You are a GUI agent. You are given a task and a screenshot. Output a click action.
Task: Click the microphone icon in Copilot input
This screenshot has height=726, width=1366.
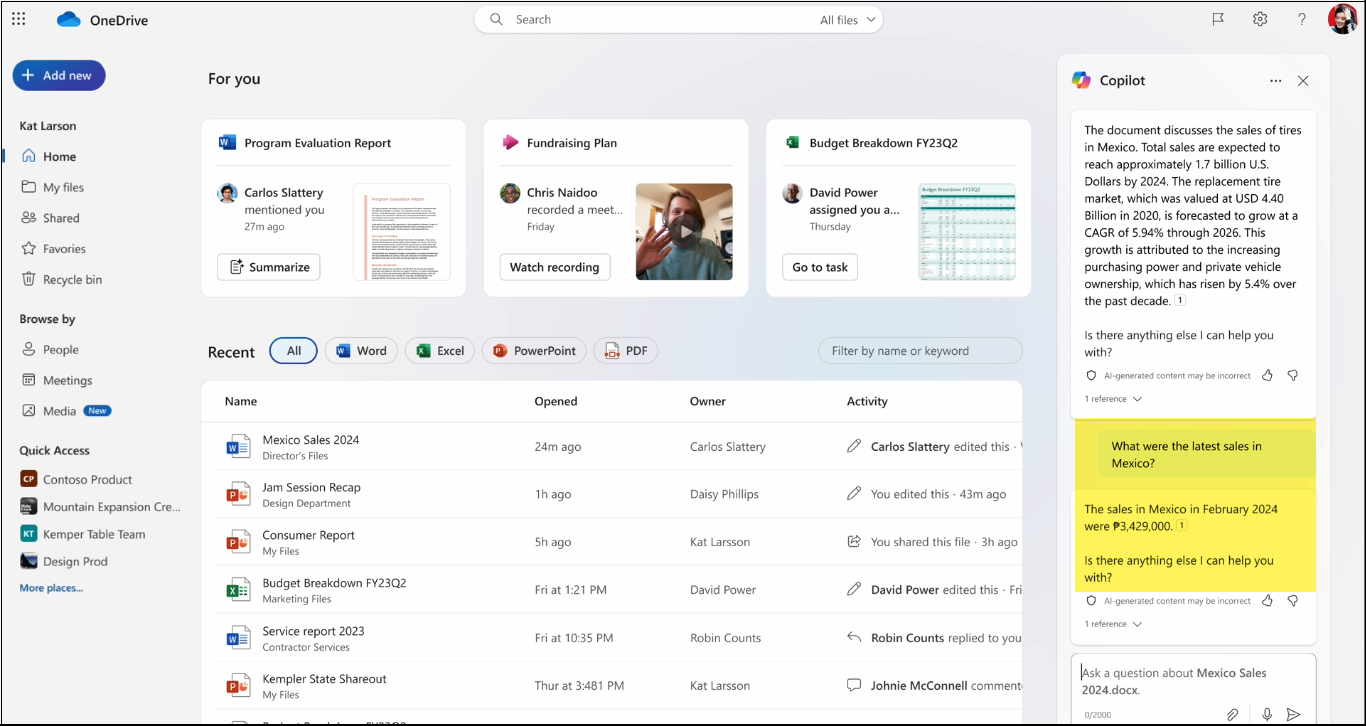pyautogui.click(x=1267, y=714)
